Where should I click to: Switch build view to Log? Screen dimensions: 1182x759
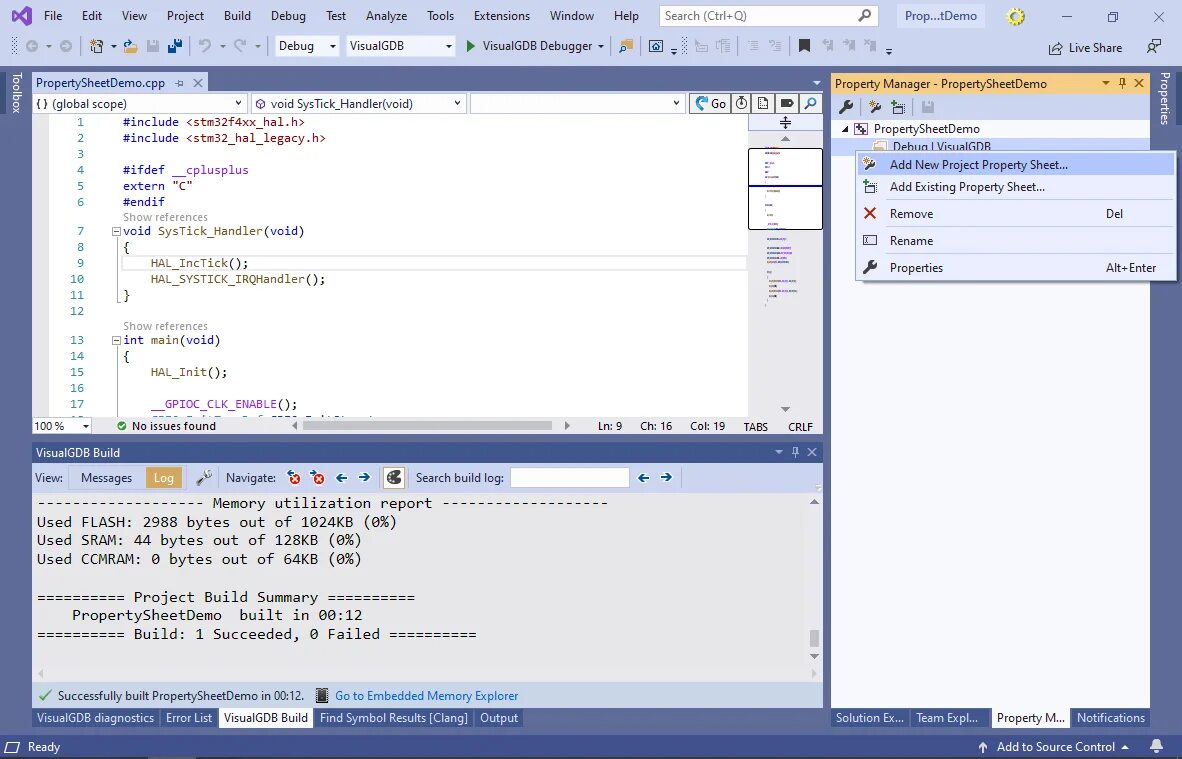click(x=164, y=477)
